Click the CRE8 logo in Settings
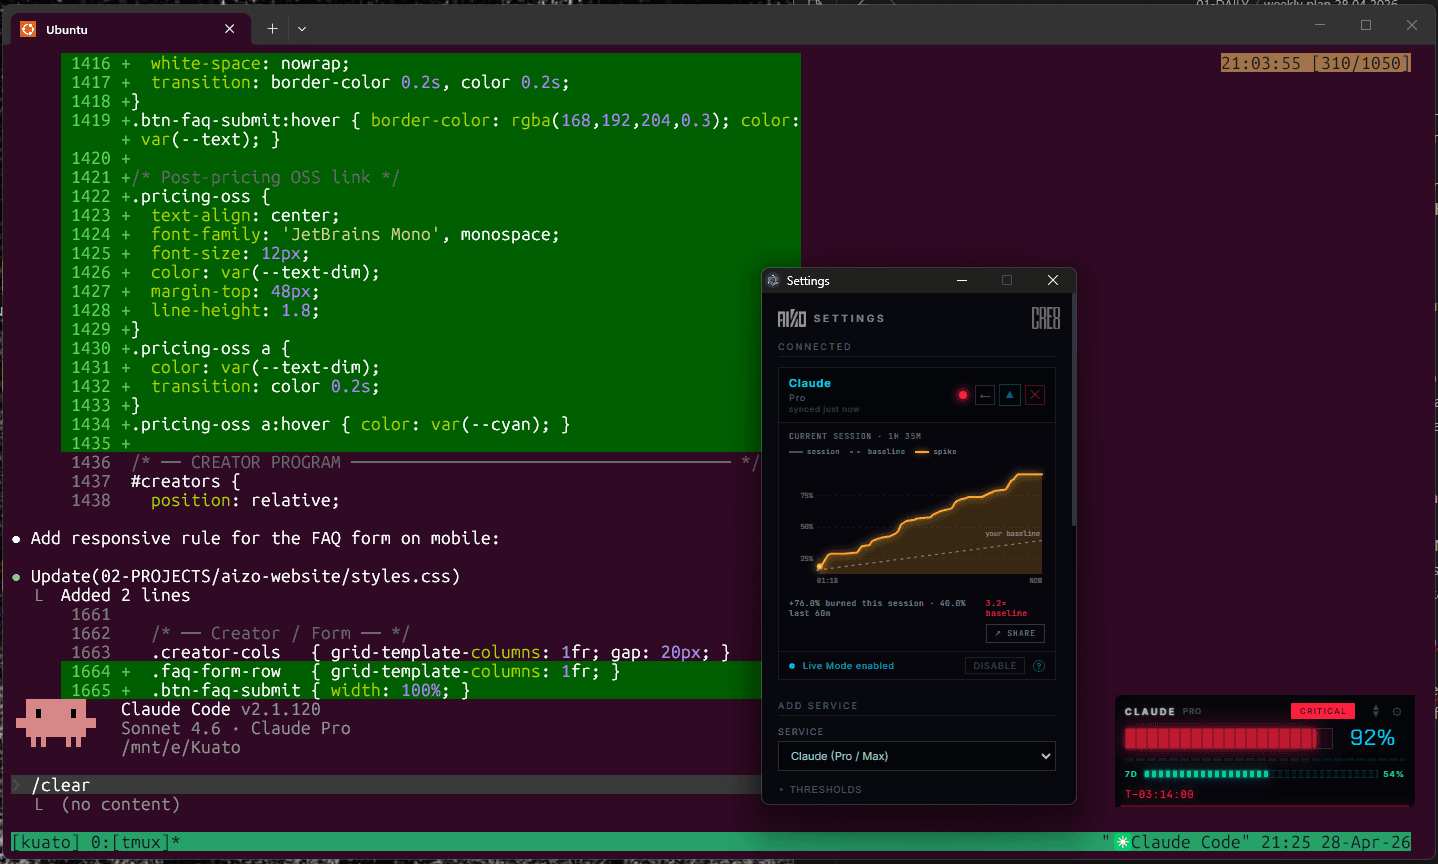1438x864 pixels. pyautogui.click(x=1045, y=318)
